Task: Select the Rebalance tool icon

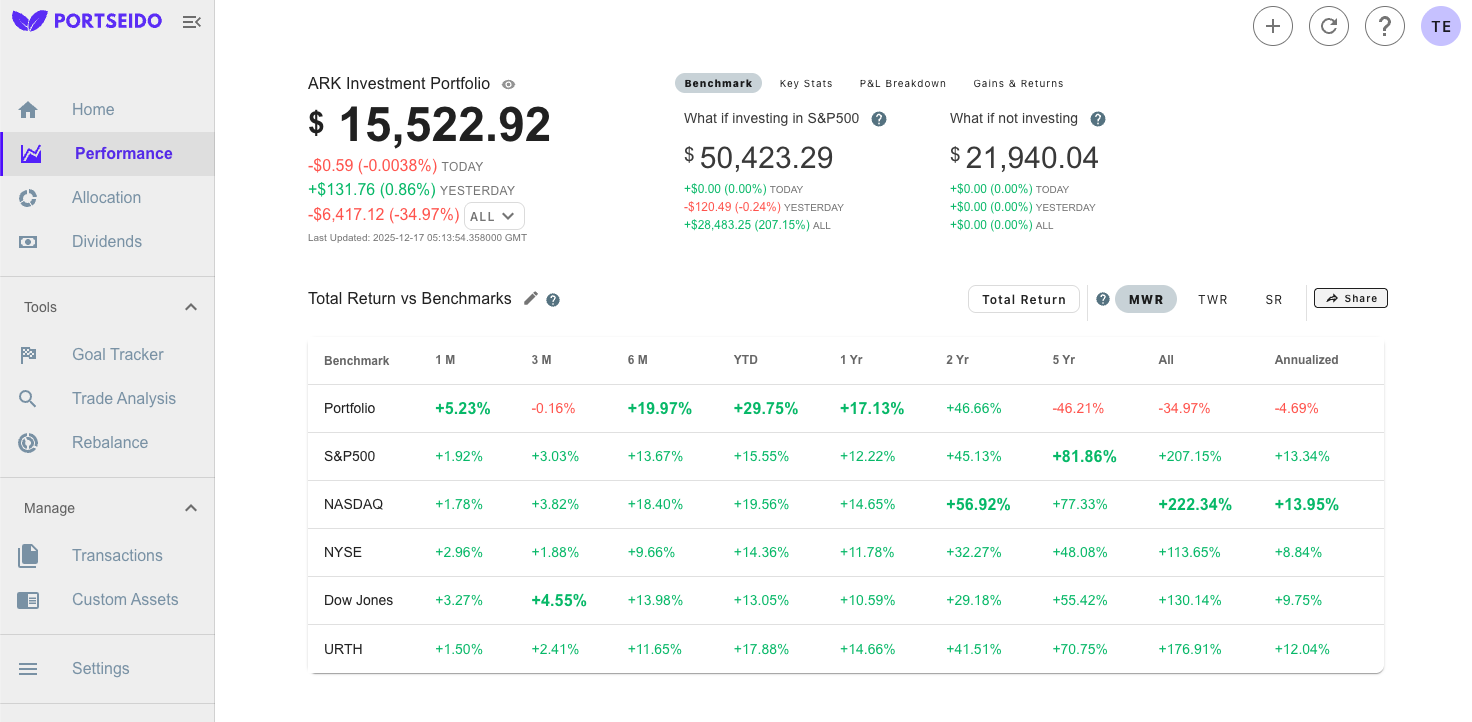Action: (x=29, y=442)
